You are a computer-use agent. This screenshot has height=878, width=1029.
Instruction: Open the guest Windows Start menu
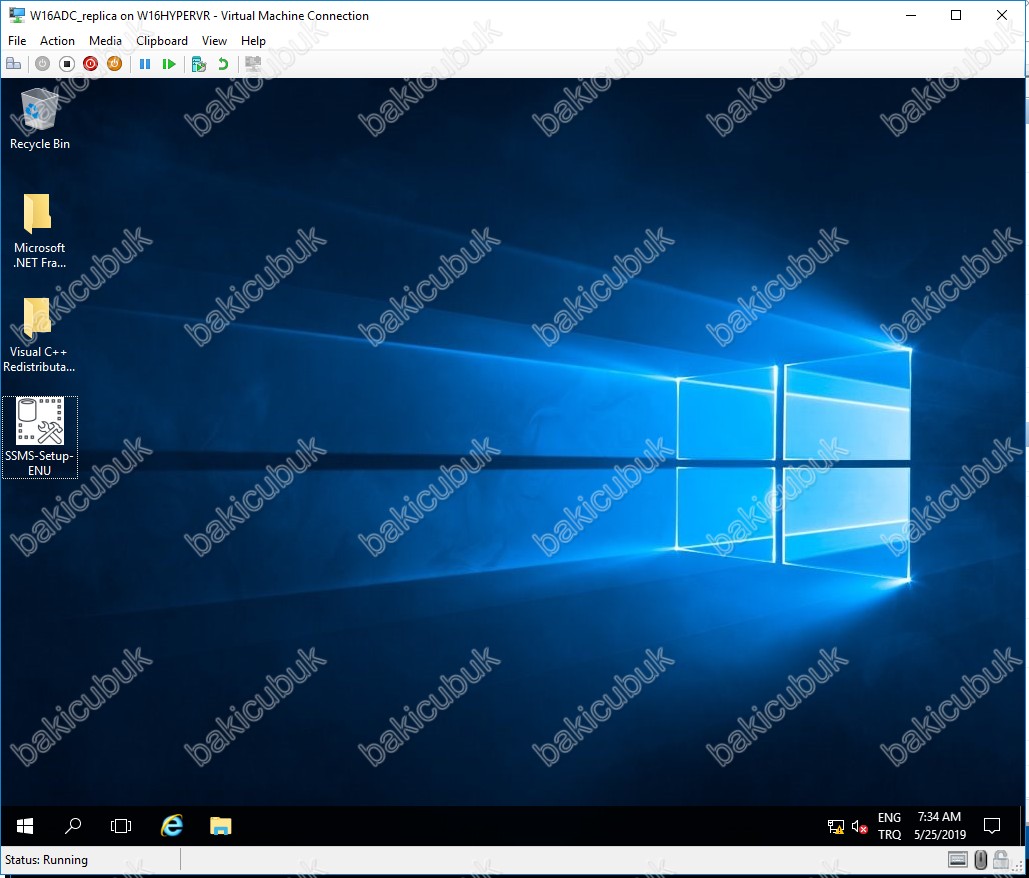pyautogui.click(x=25, y=826)
